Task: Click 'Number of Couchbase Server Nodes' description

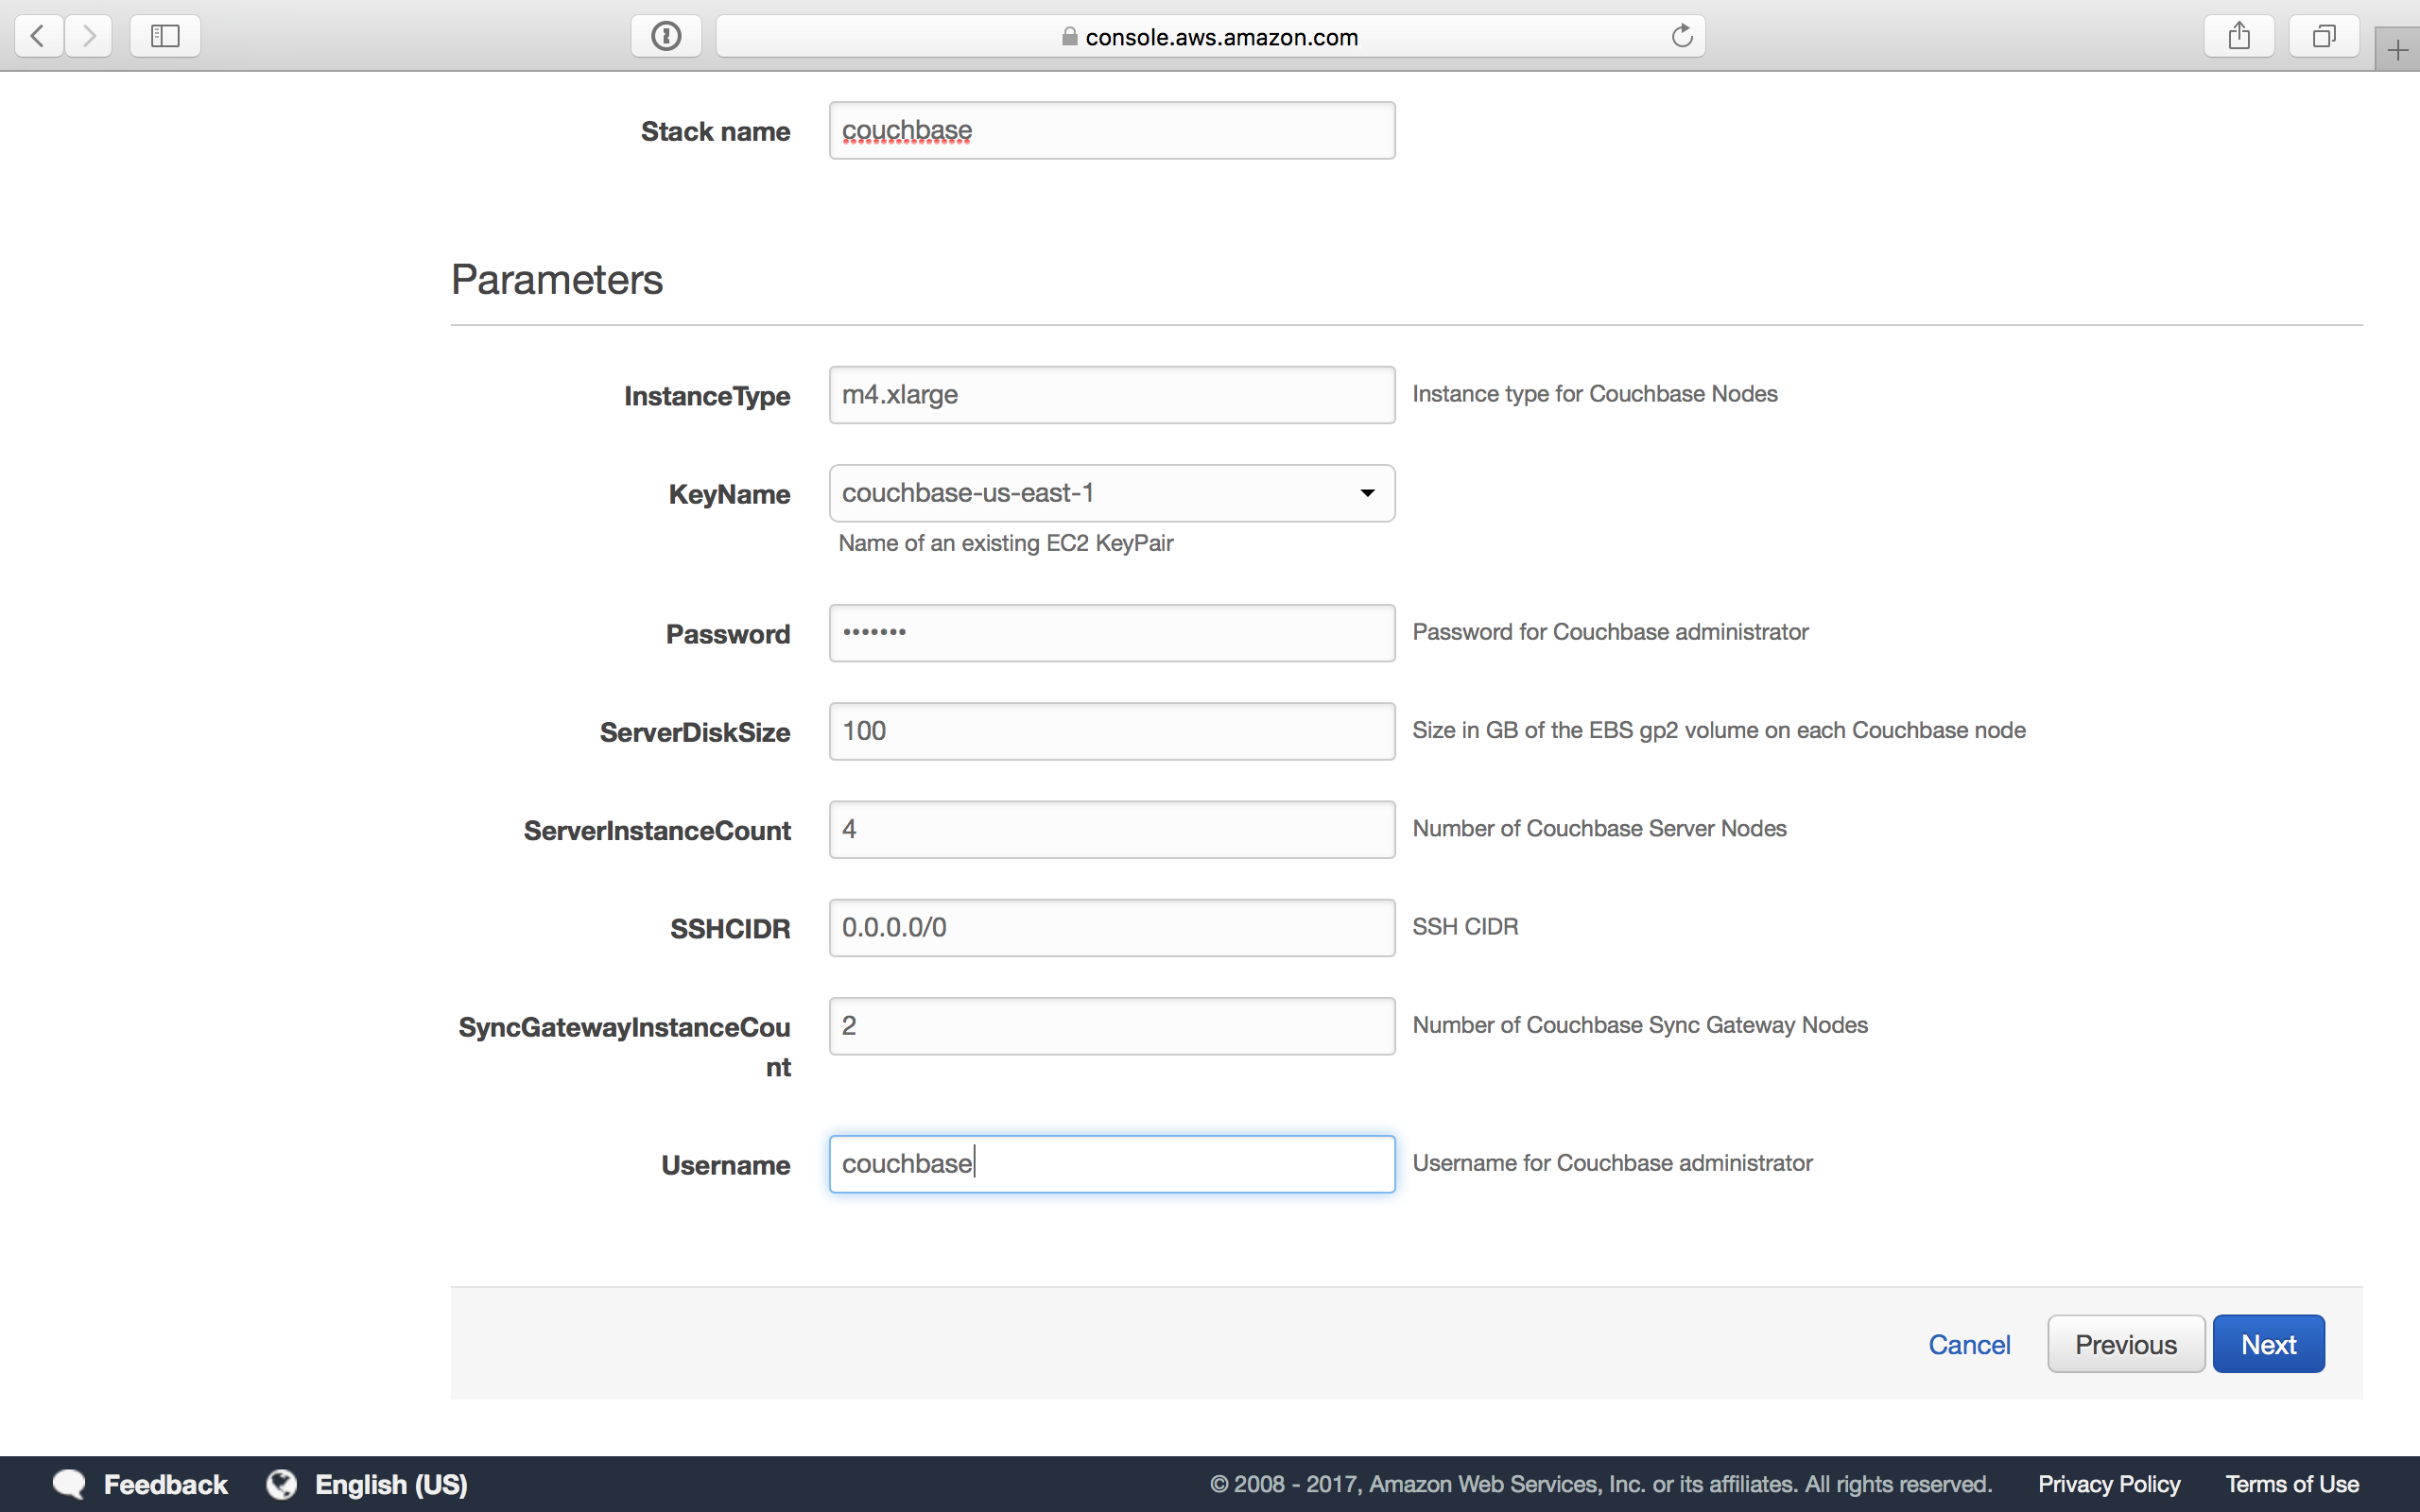Action: [x=1599, y=828]
